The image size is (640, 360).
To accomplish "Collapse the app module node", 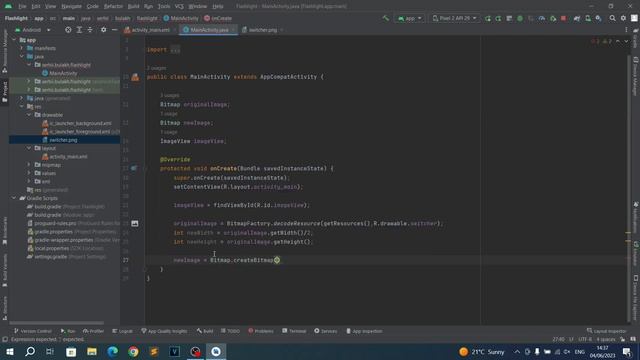I will (15, 40).
